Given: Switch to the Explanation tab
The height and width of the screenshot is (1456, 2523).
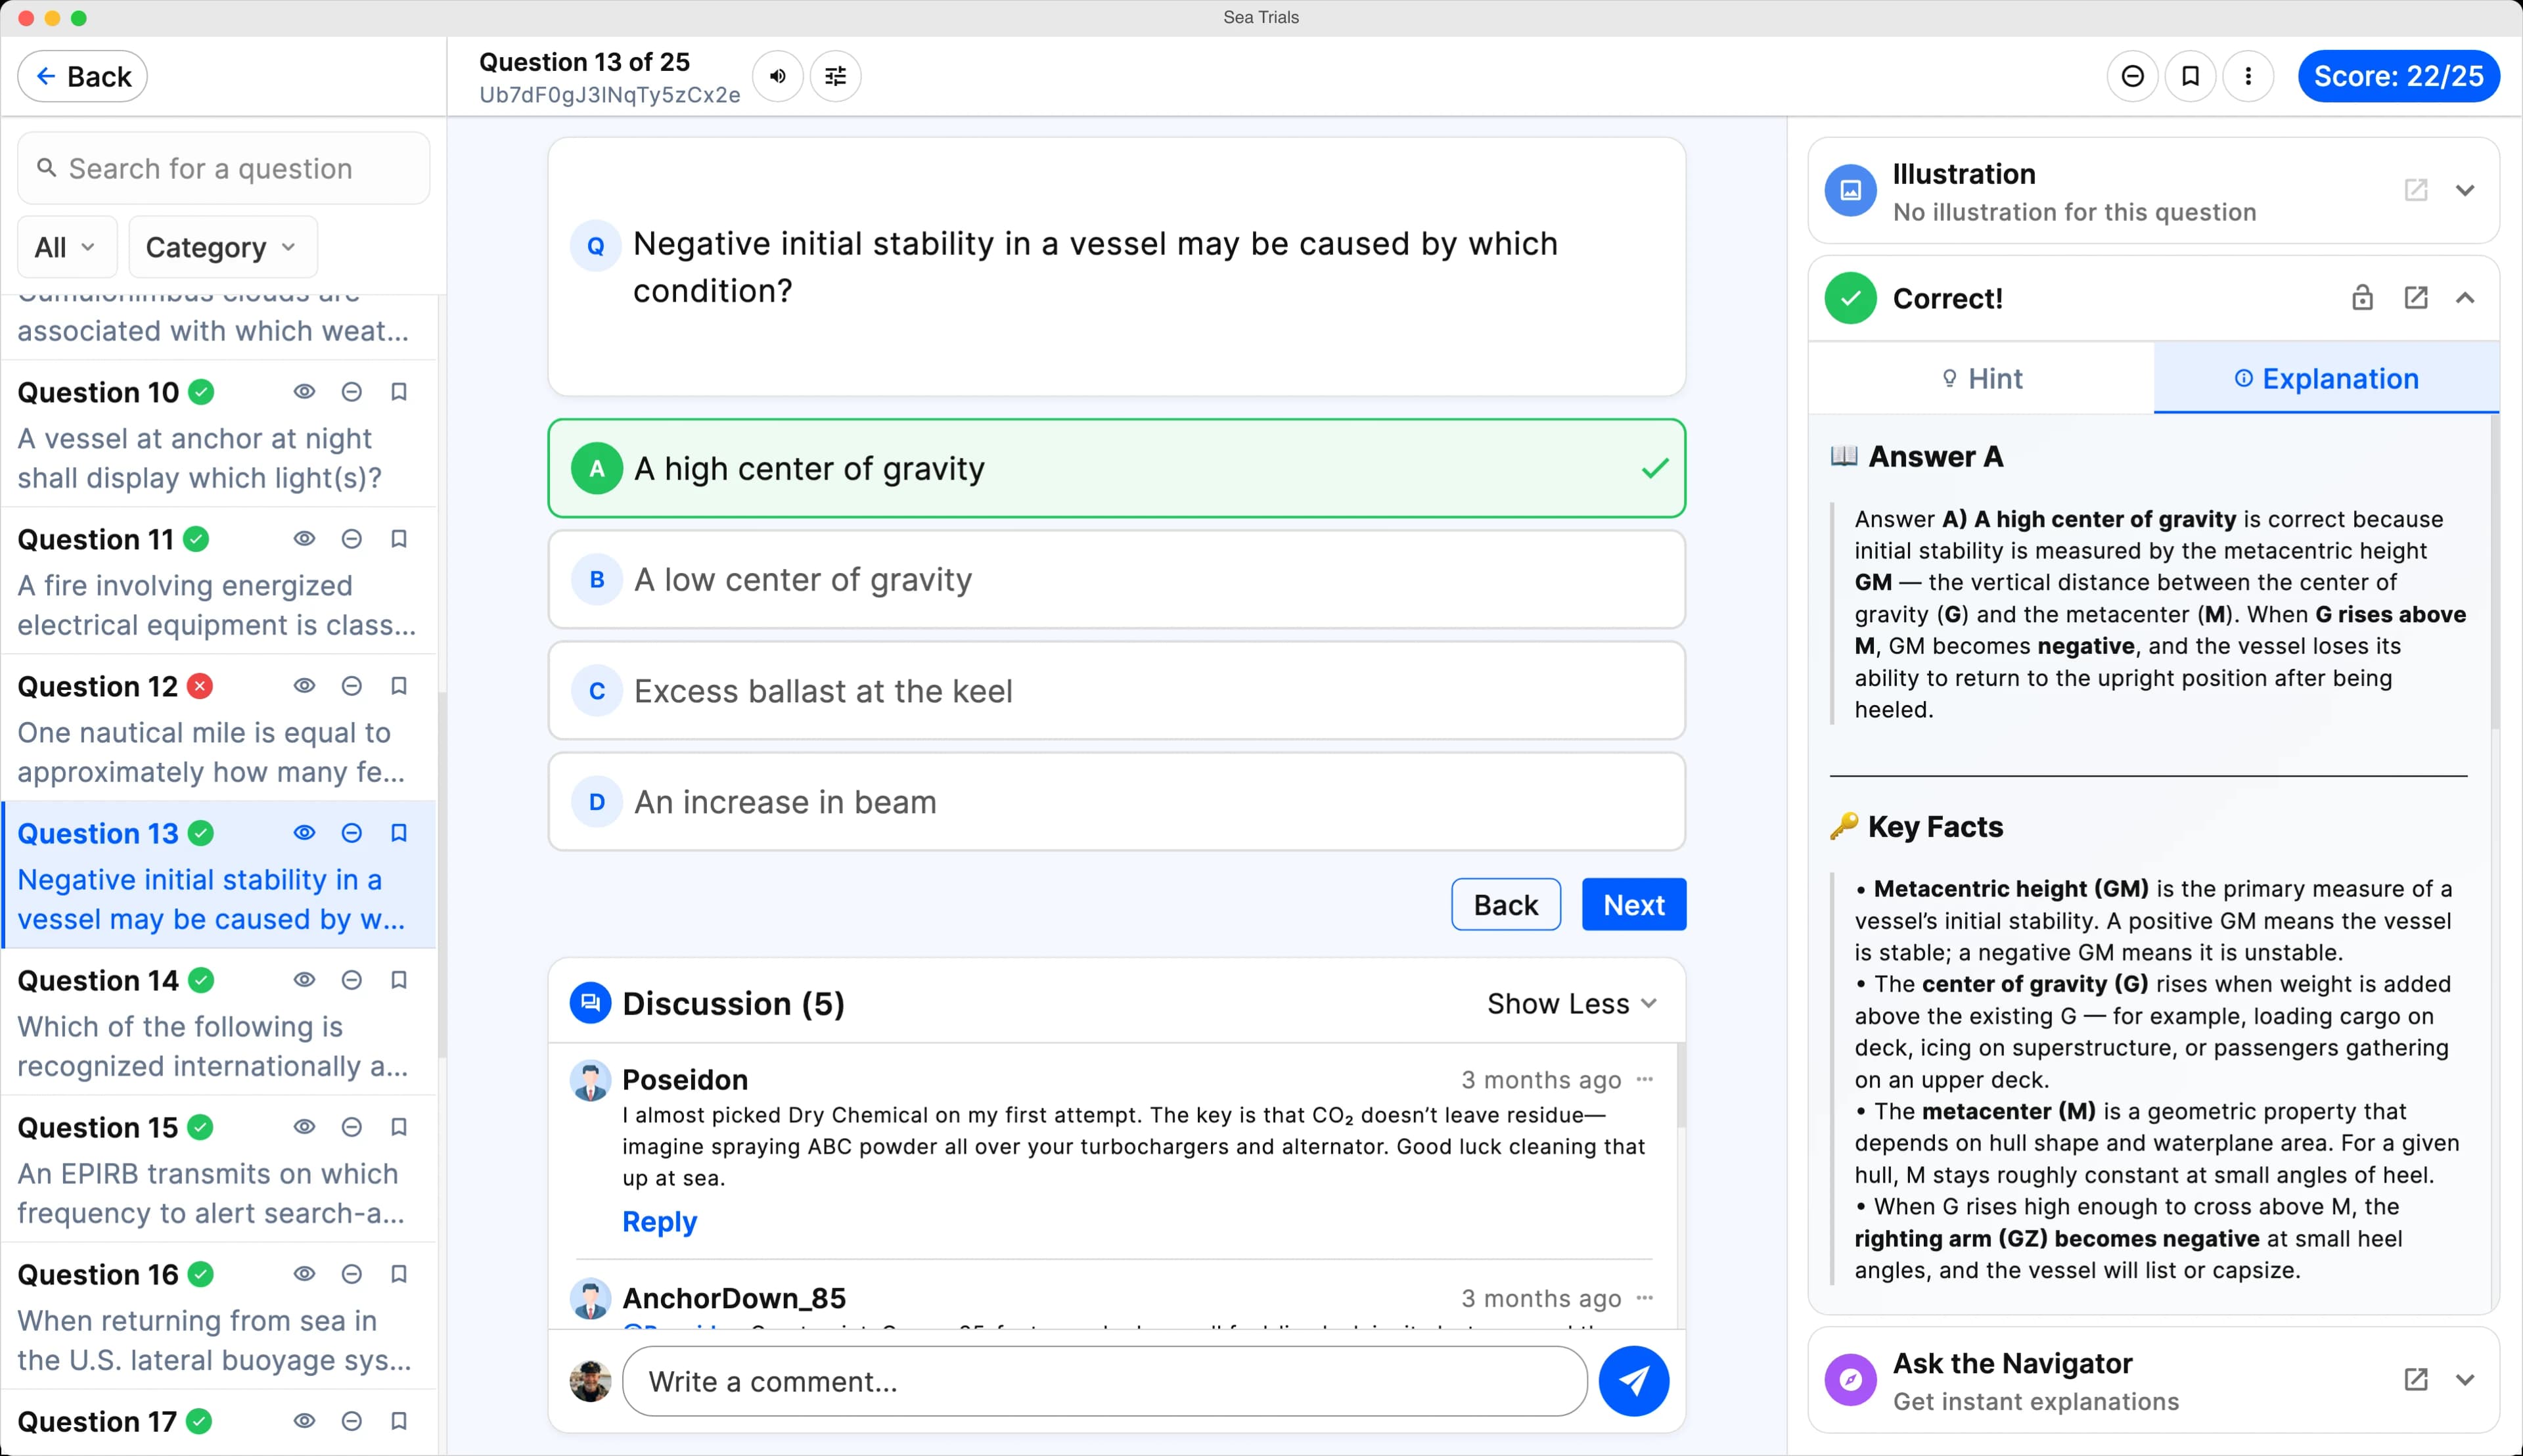Looking at the screenshot, I should tap(2326, 379).
